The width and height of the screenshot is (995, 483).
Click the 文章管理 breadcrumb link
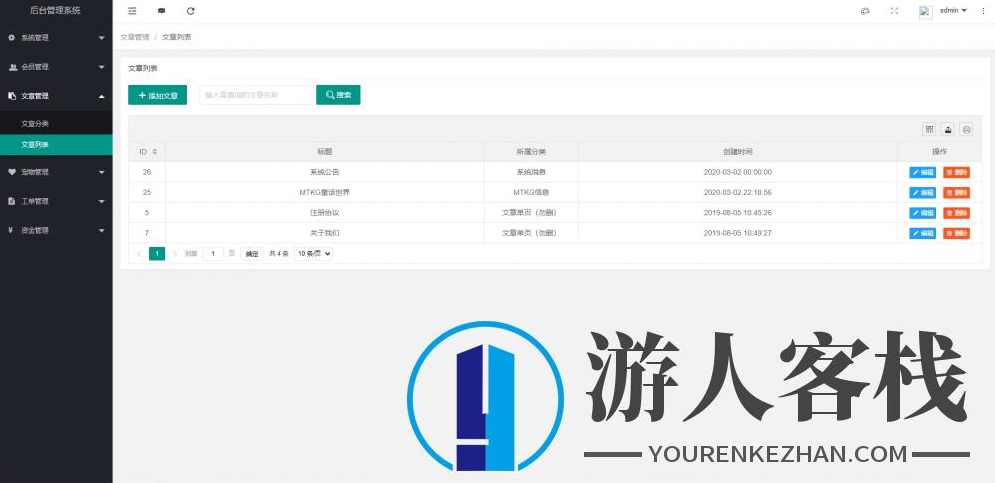(135, 37)
